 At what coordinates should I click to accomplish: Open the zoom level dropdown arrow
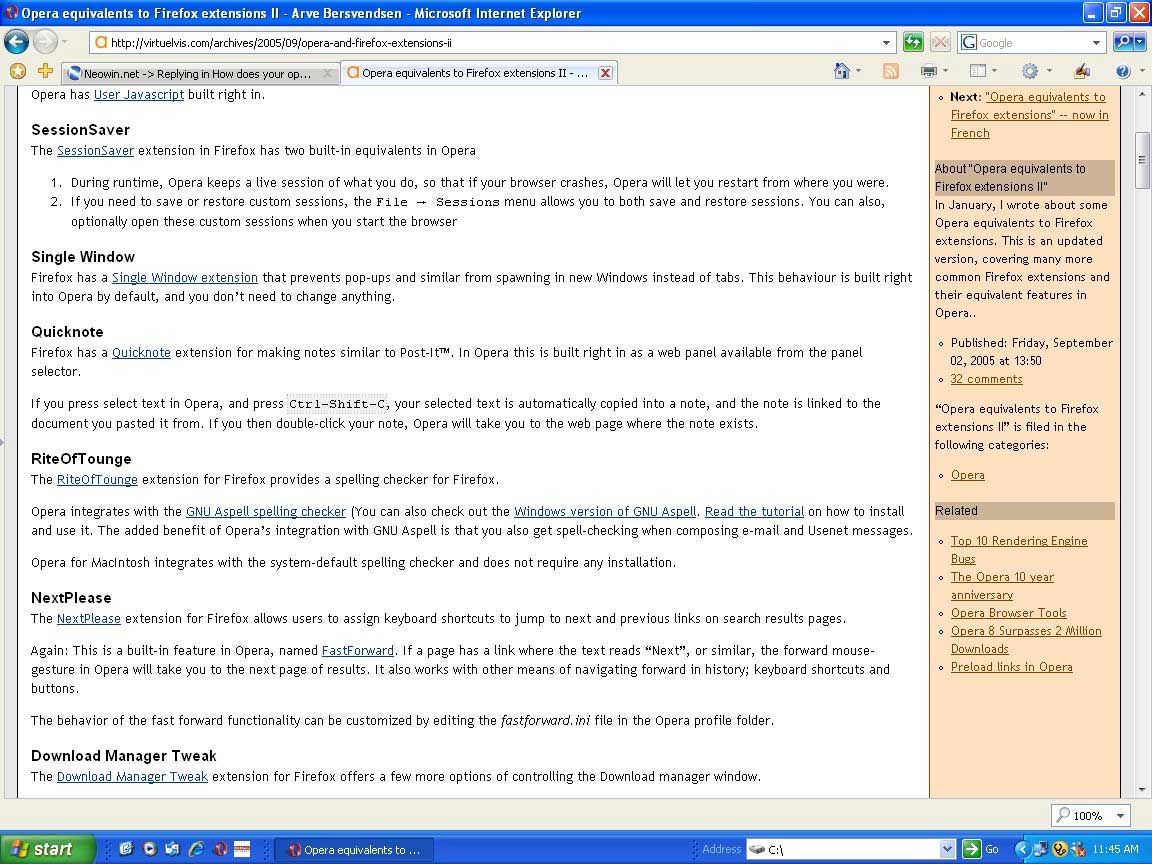(1120, 816)
